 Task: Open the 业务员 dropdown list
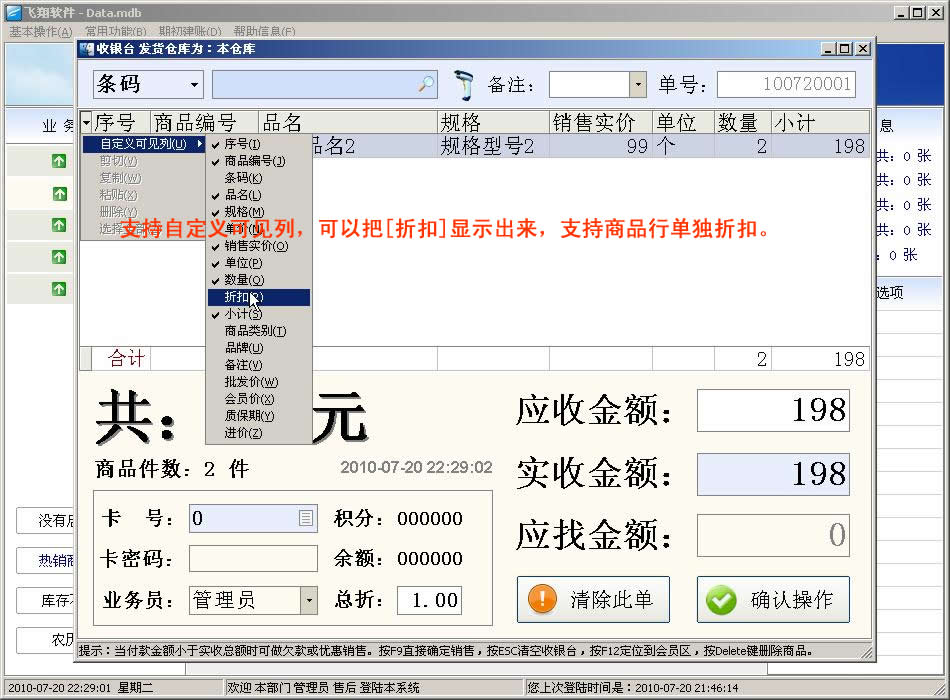pyautogui.click(x=309, y=600)
